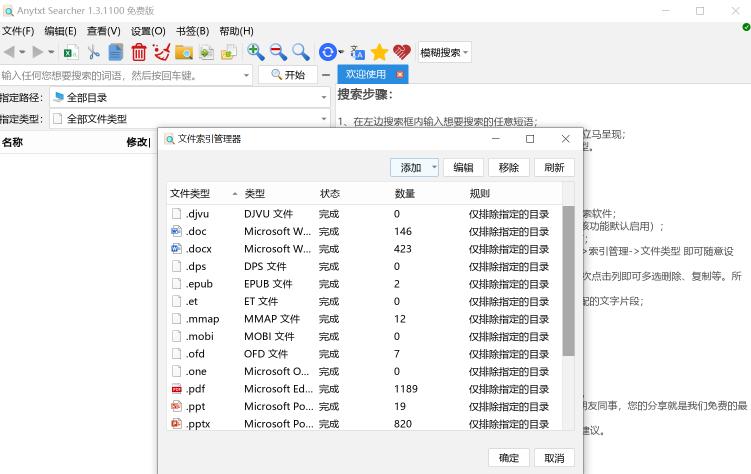
Task: Click the zoom in magnifier icon
Action: [255, 52]
